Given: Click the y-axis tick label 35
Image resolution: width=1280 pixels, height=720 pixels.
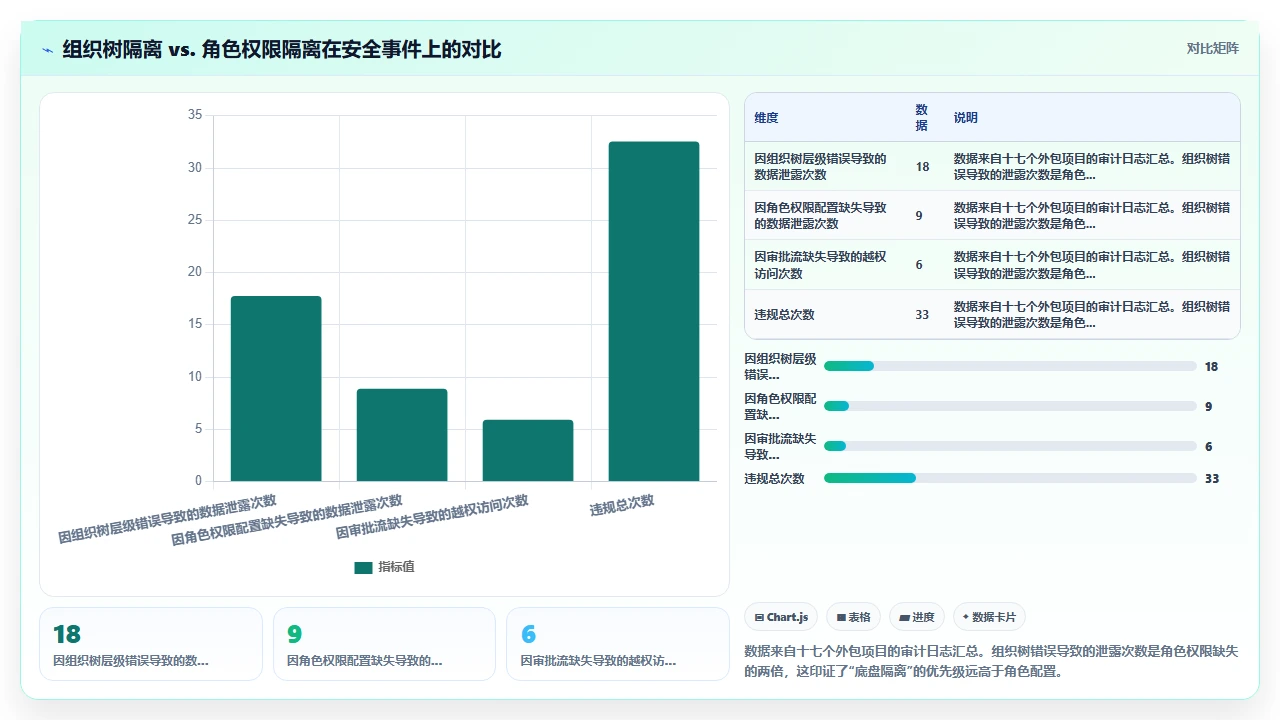Looking at the screenshot, I should pyautogui.click(x=195, y=115).
